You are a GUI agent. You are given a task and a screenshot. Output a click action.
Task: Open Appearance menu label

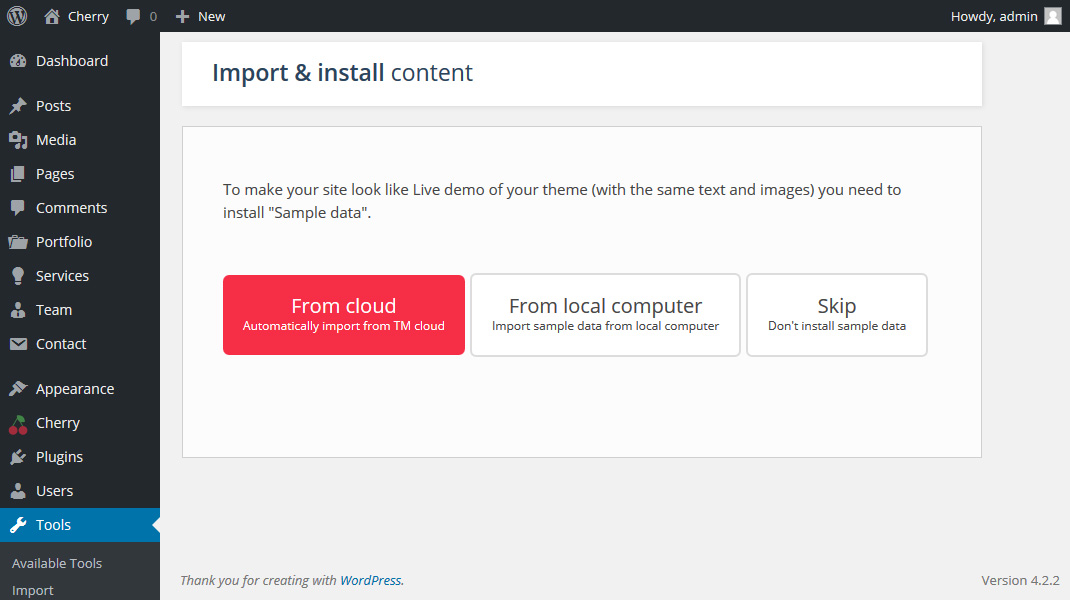tap(75, 389)
